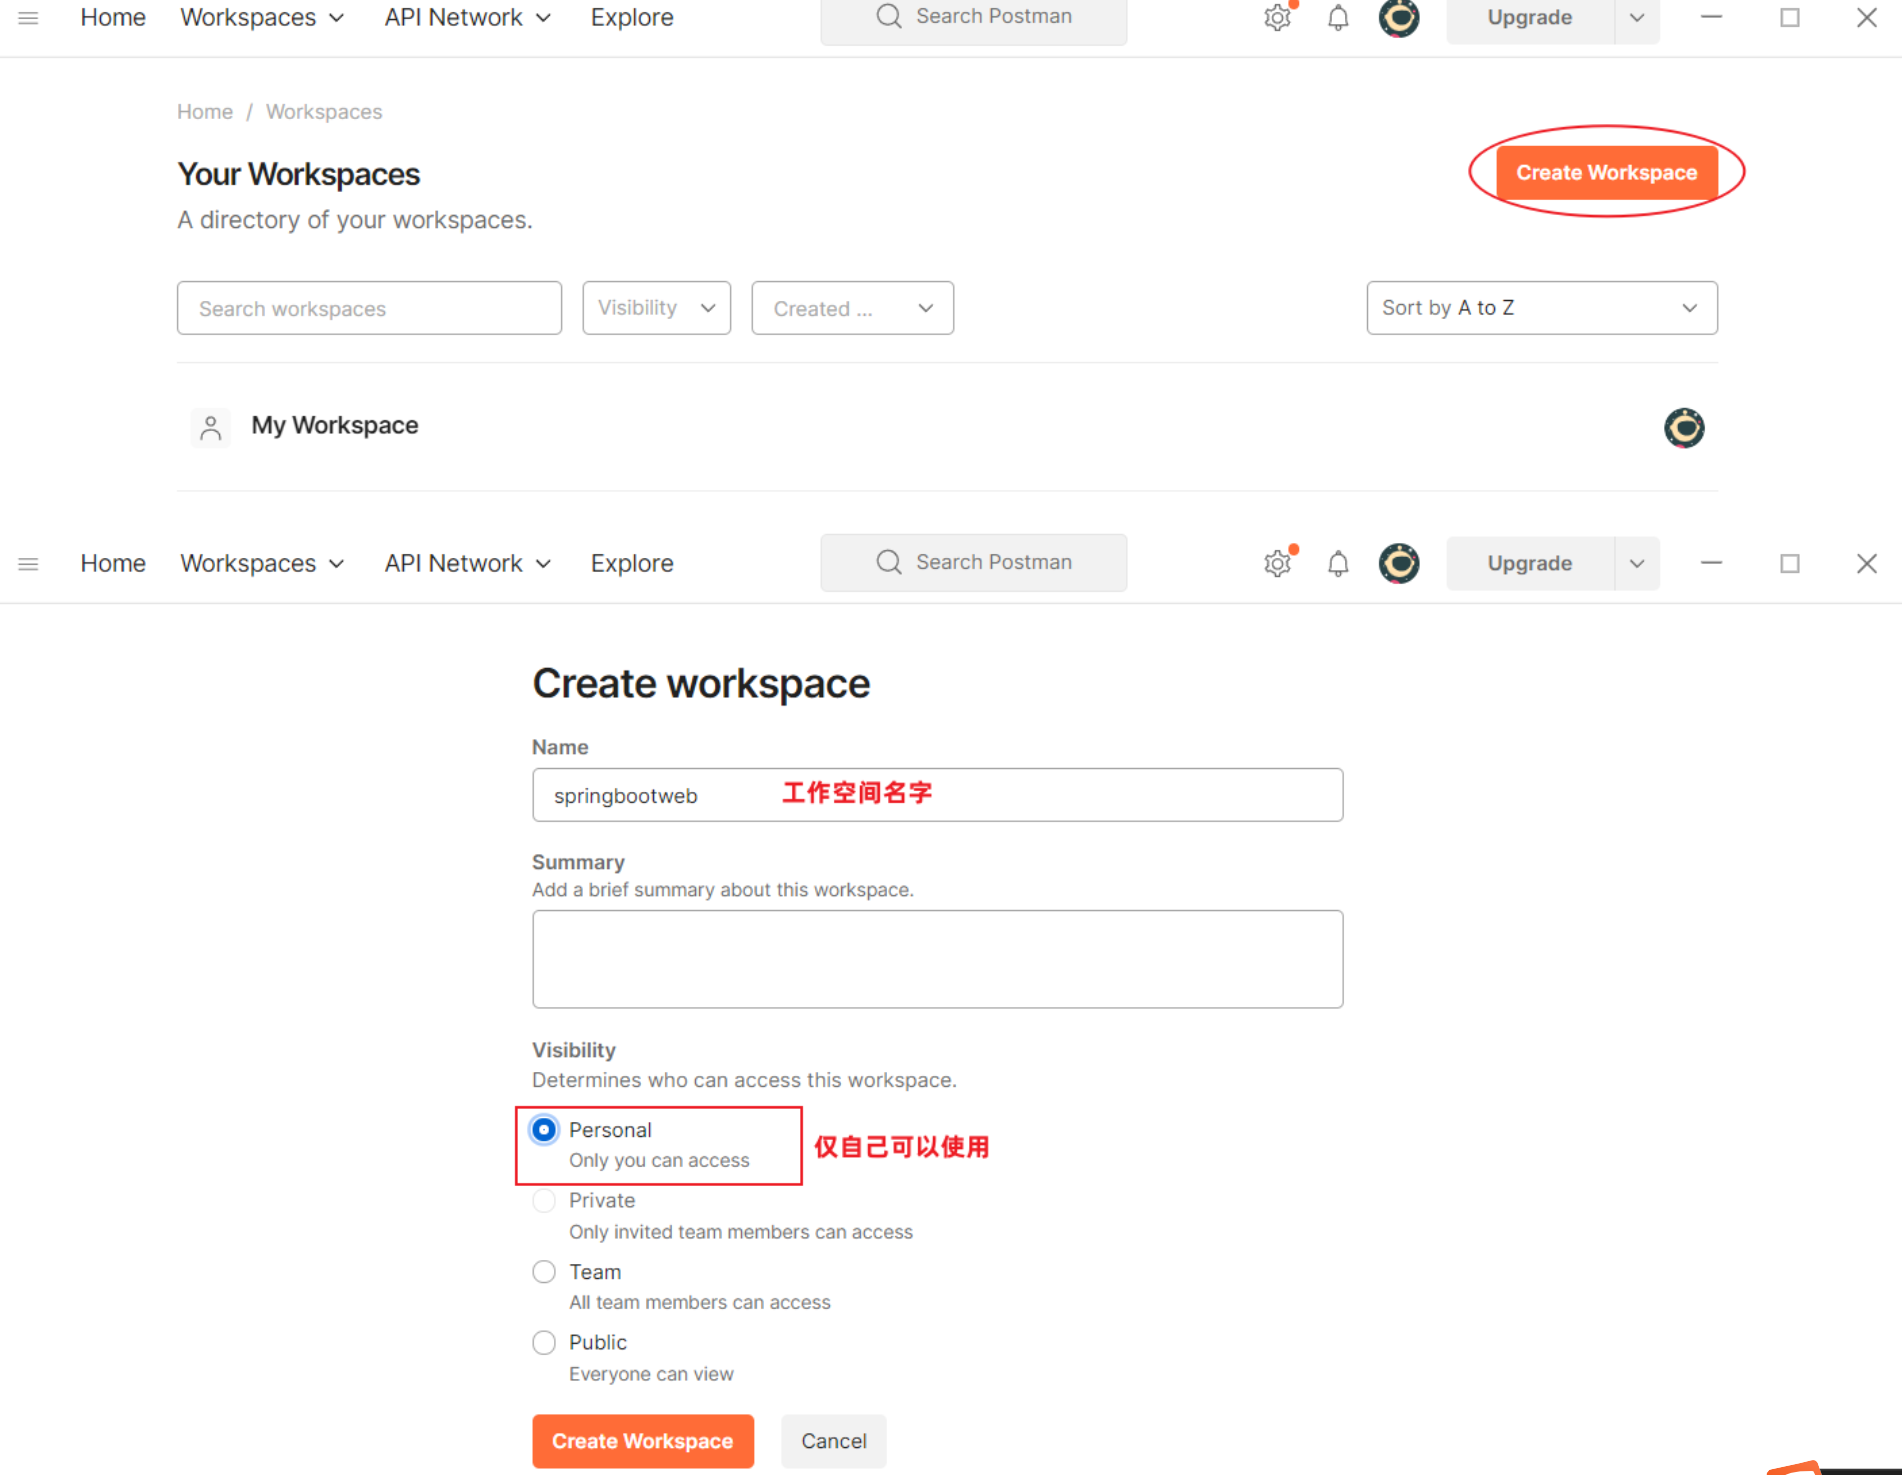Click the "Create workspace" form heading
1902x1475 pixels.
click(x=701, y=684)
